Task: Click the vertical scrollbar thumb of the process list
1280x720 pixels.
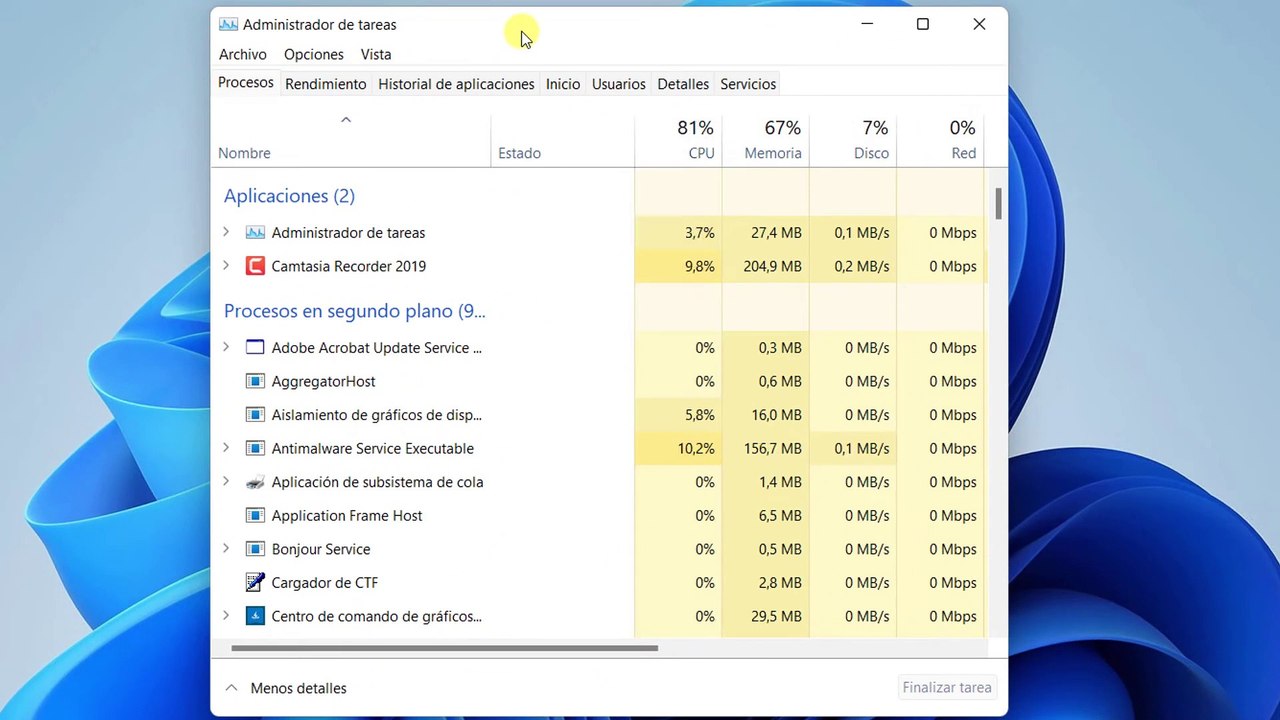Action: [998, 204]
